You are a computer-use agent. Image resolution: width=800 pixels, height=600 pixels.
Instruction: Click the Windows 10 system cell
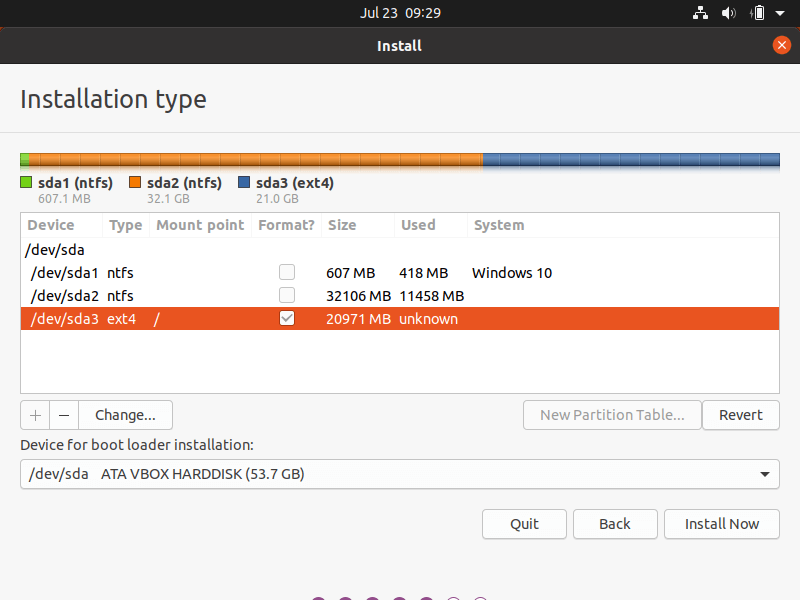[512, 273]
